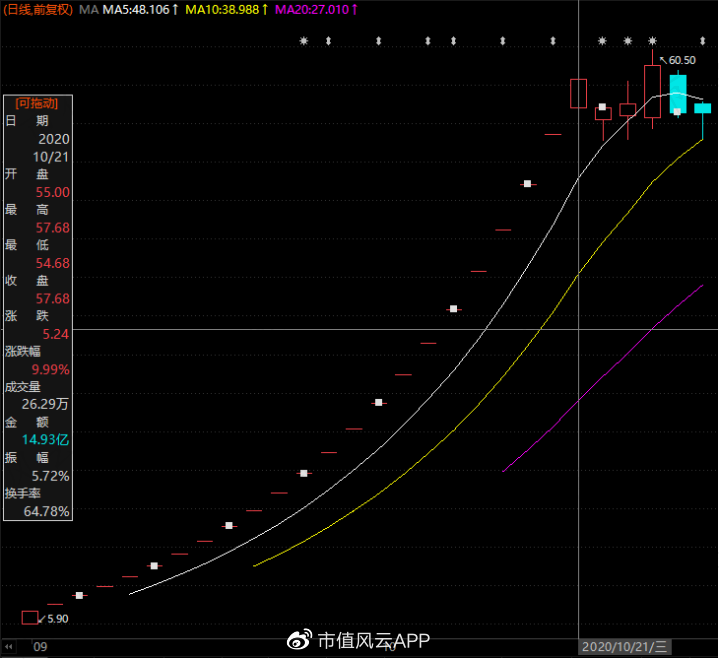Click the grey MA indicator name
719x659 pixels.
[88, 10]
